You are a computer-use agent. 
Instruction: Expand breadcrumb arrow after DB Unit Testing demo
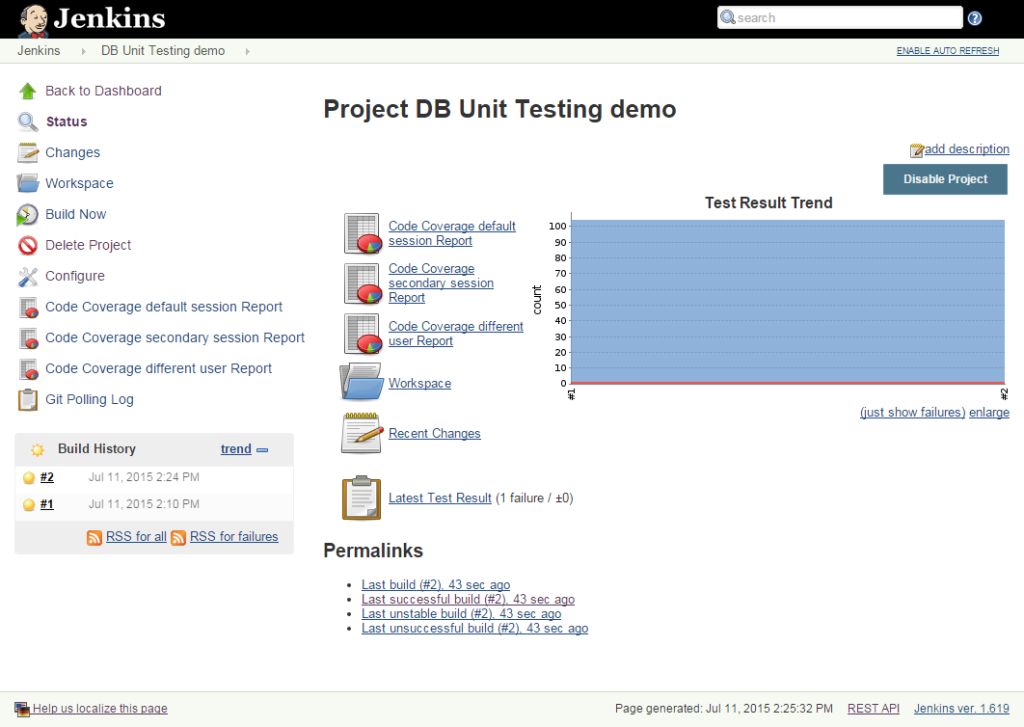click(x=248, y=51)
